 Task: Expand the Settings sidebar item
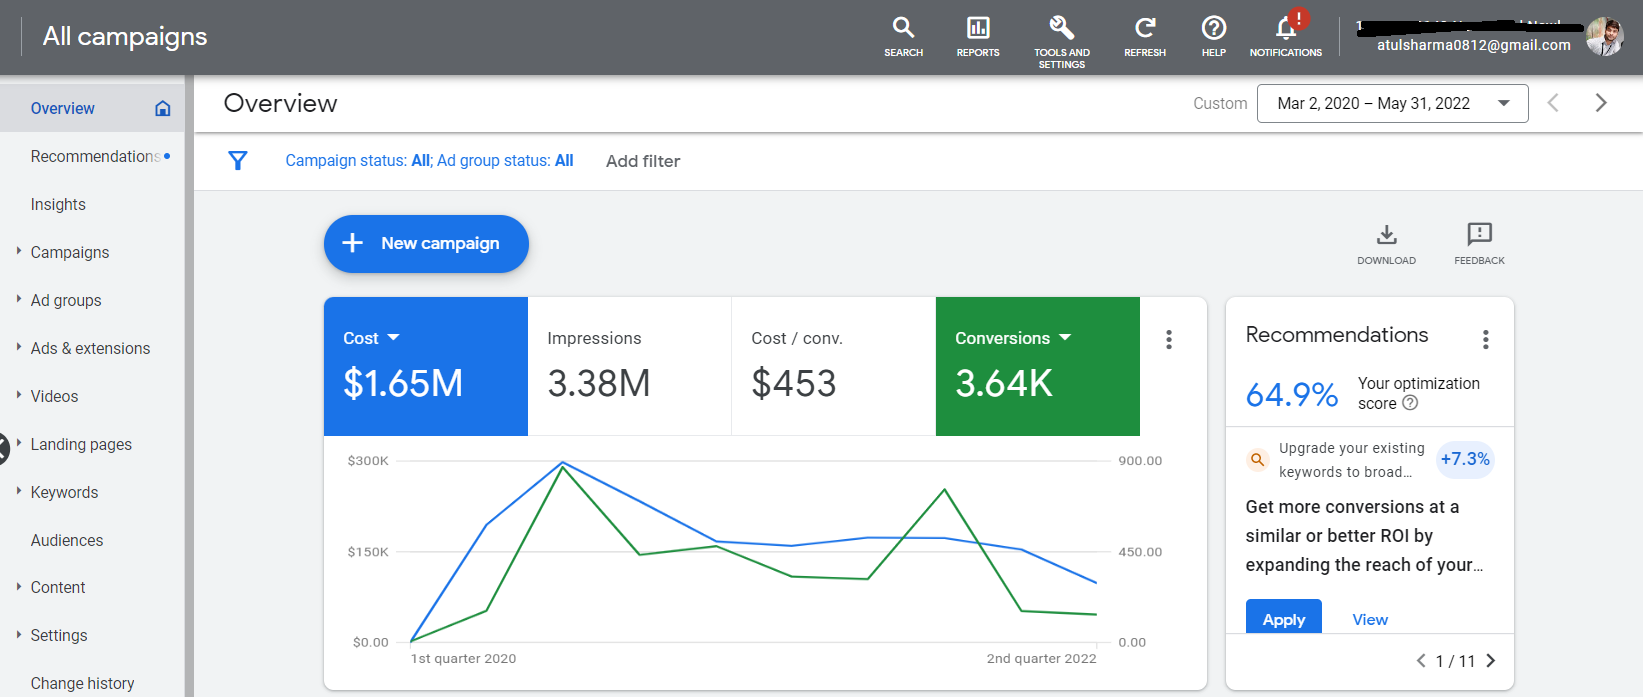[x=19, y=634]
